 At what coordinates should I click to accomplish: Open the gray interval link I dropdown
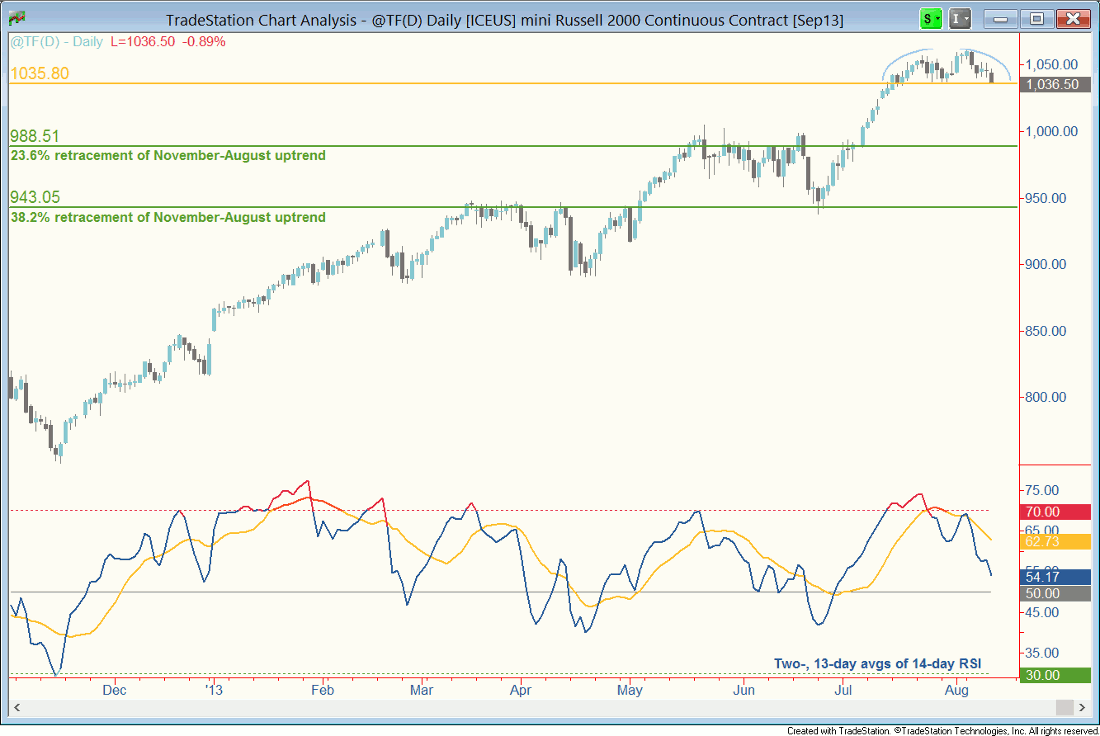pos(960,19)
